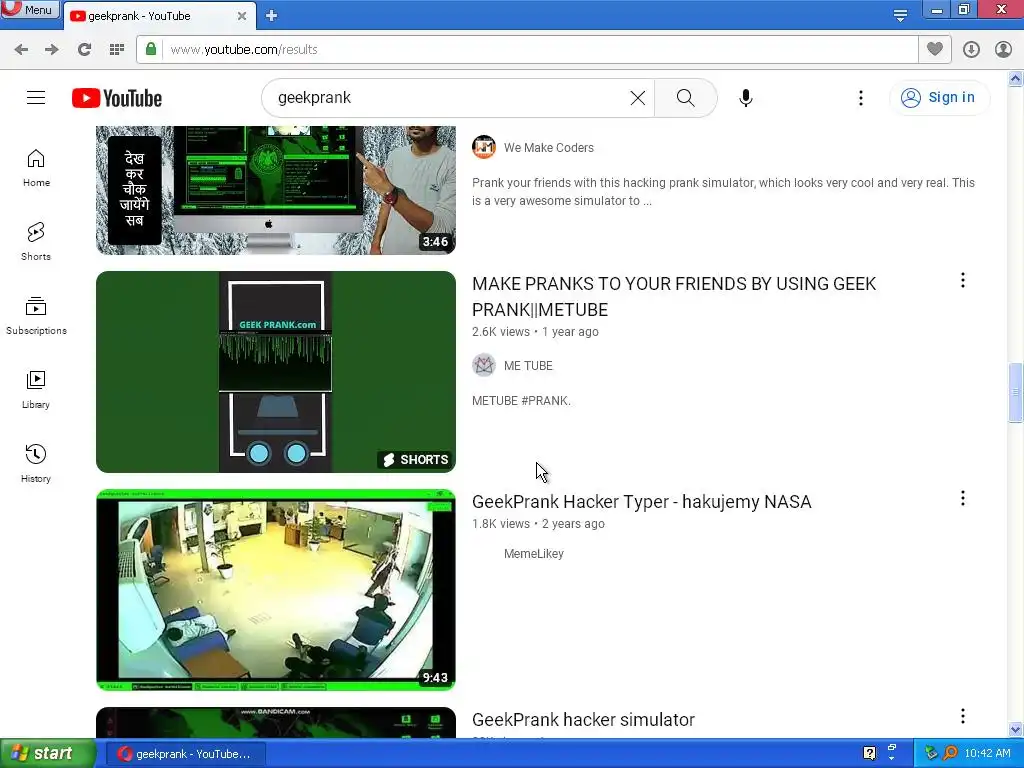Click the vertical scrollbar thumb
Viewport: 1024px width, 768px height.
[x=1016, y=392]
